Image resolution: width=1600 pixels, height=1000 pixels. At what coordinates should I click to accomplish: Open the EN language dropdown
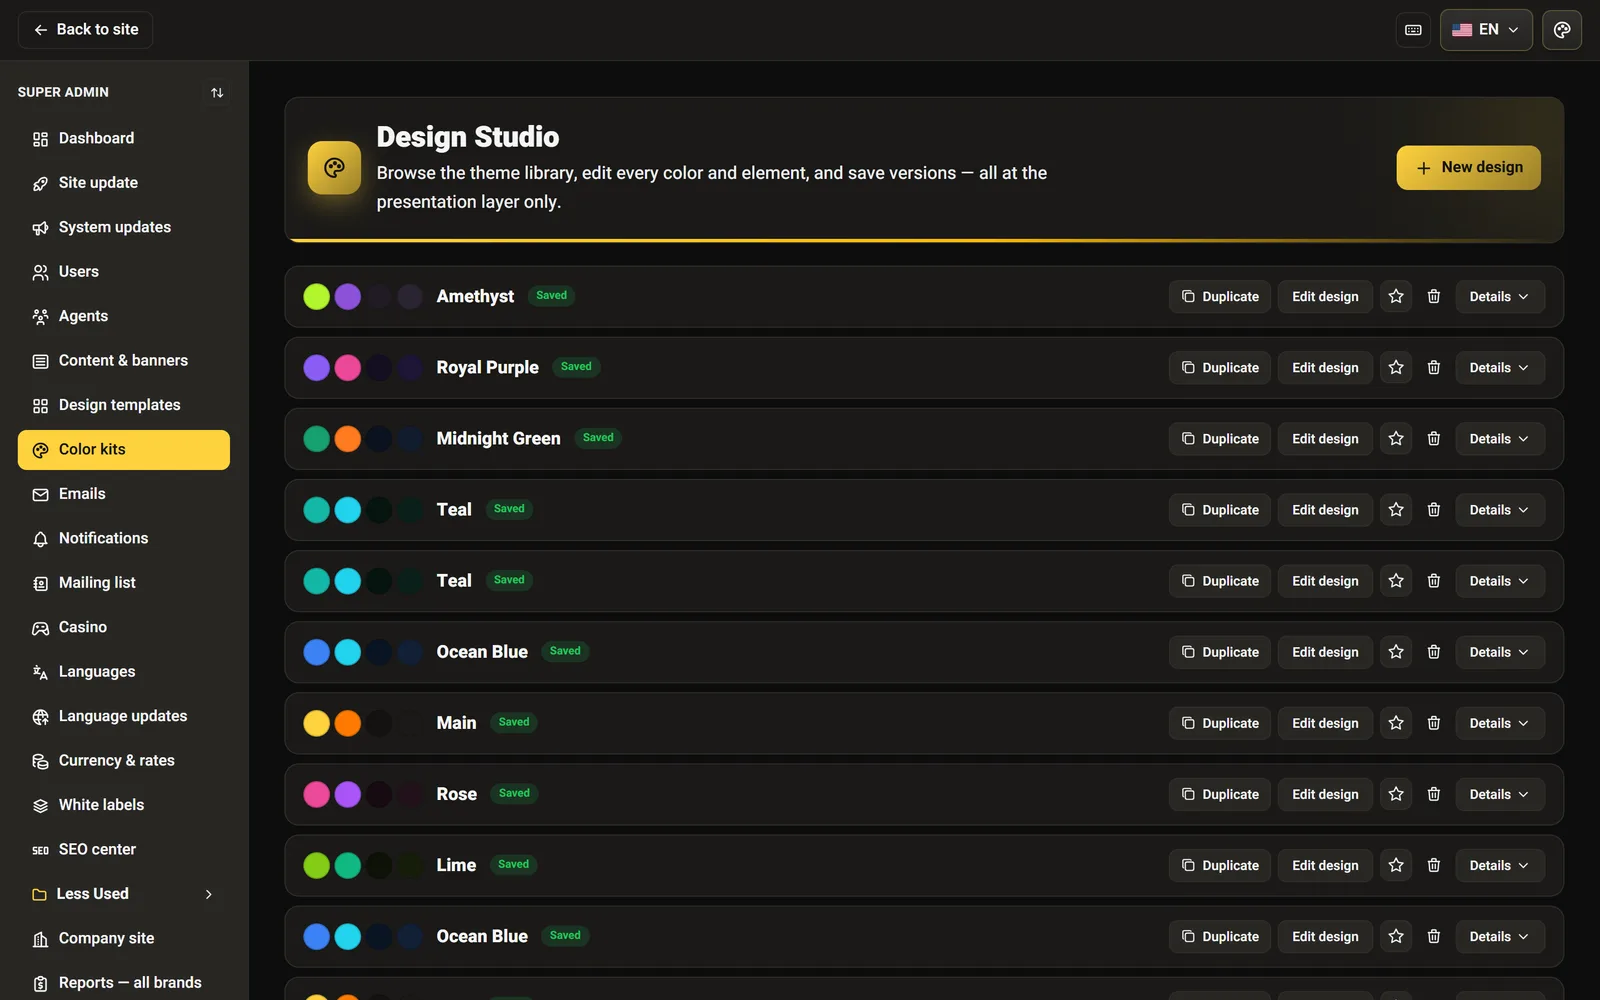[1486, 30]
